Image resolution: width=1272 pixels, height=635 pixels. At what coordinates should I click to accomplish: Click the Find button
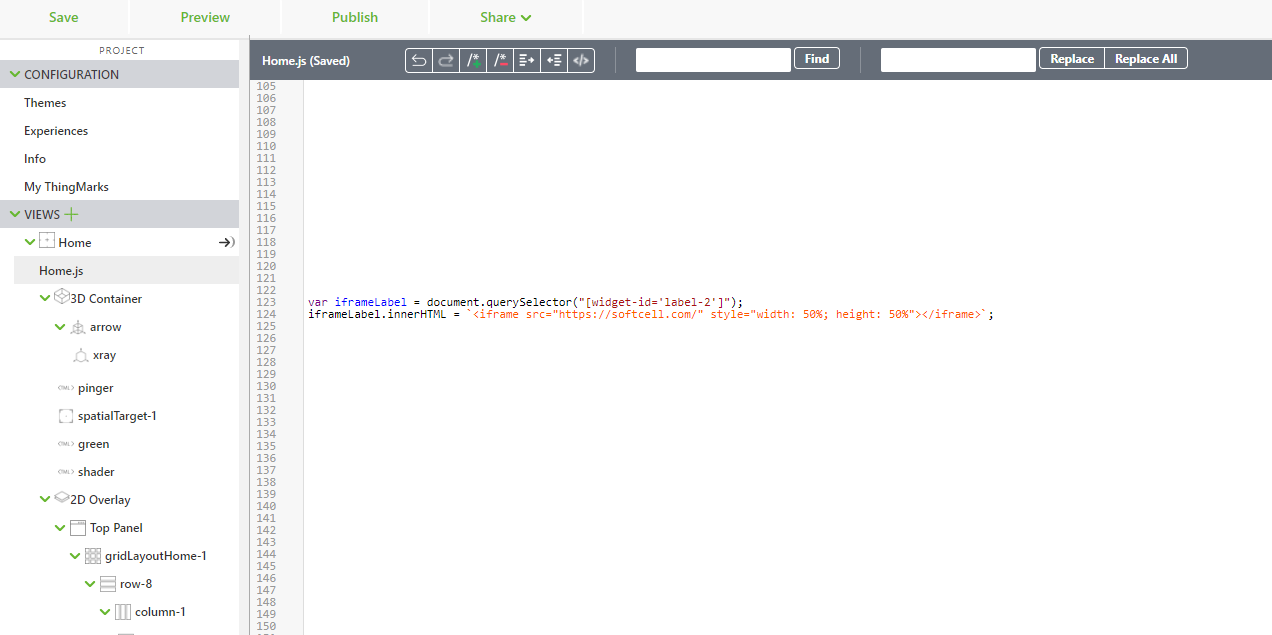[816, 58]
